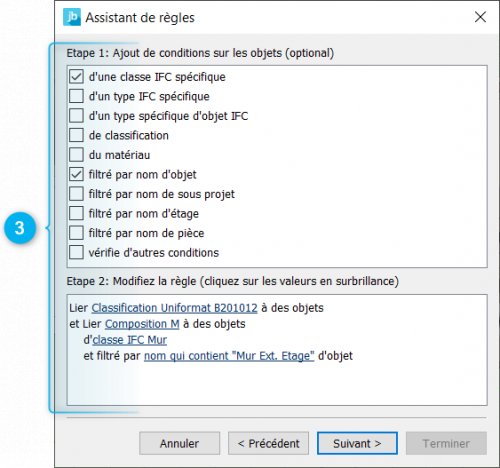Screen dimensions: 500x468
Task: Click the Annuler button
Action: (x=179, y=443)
